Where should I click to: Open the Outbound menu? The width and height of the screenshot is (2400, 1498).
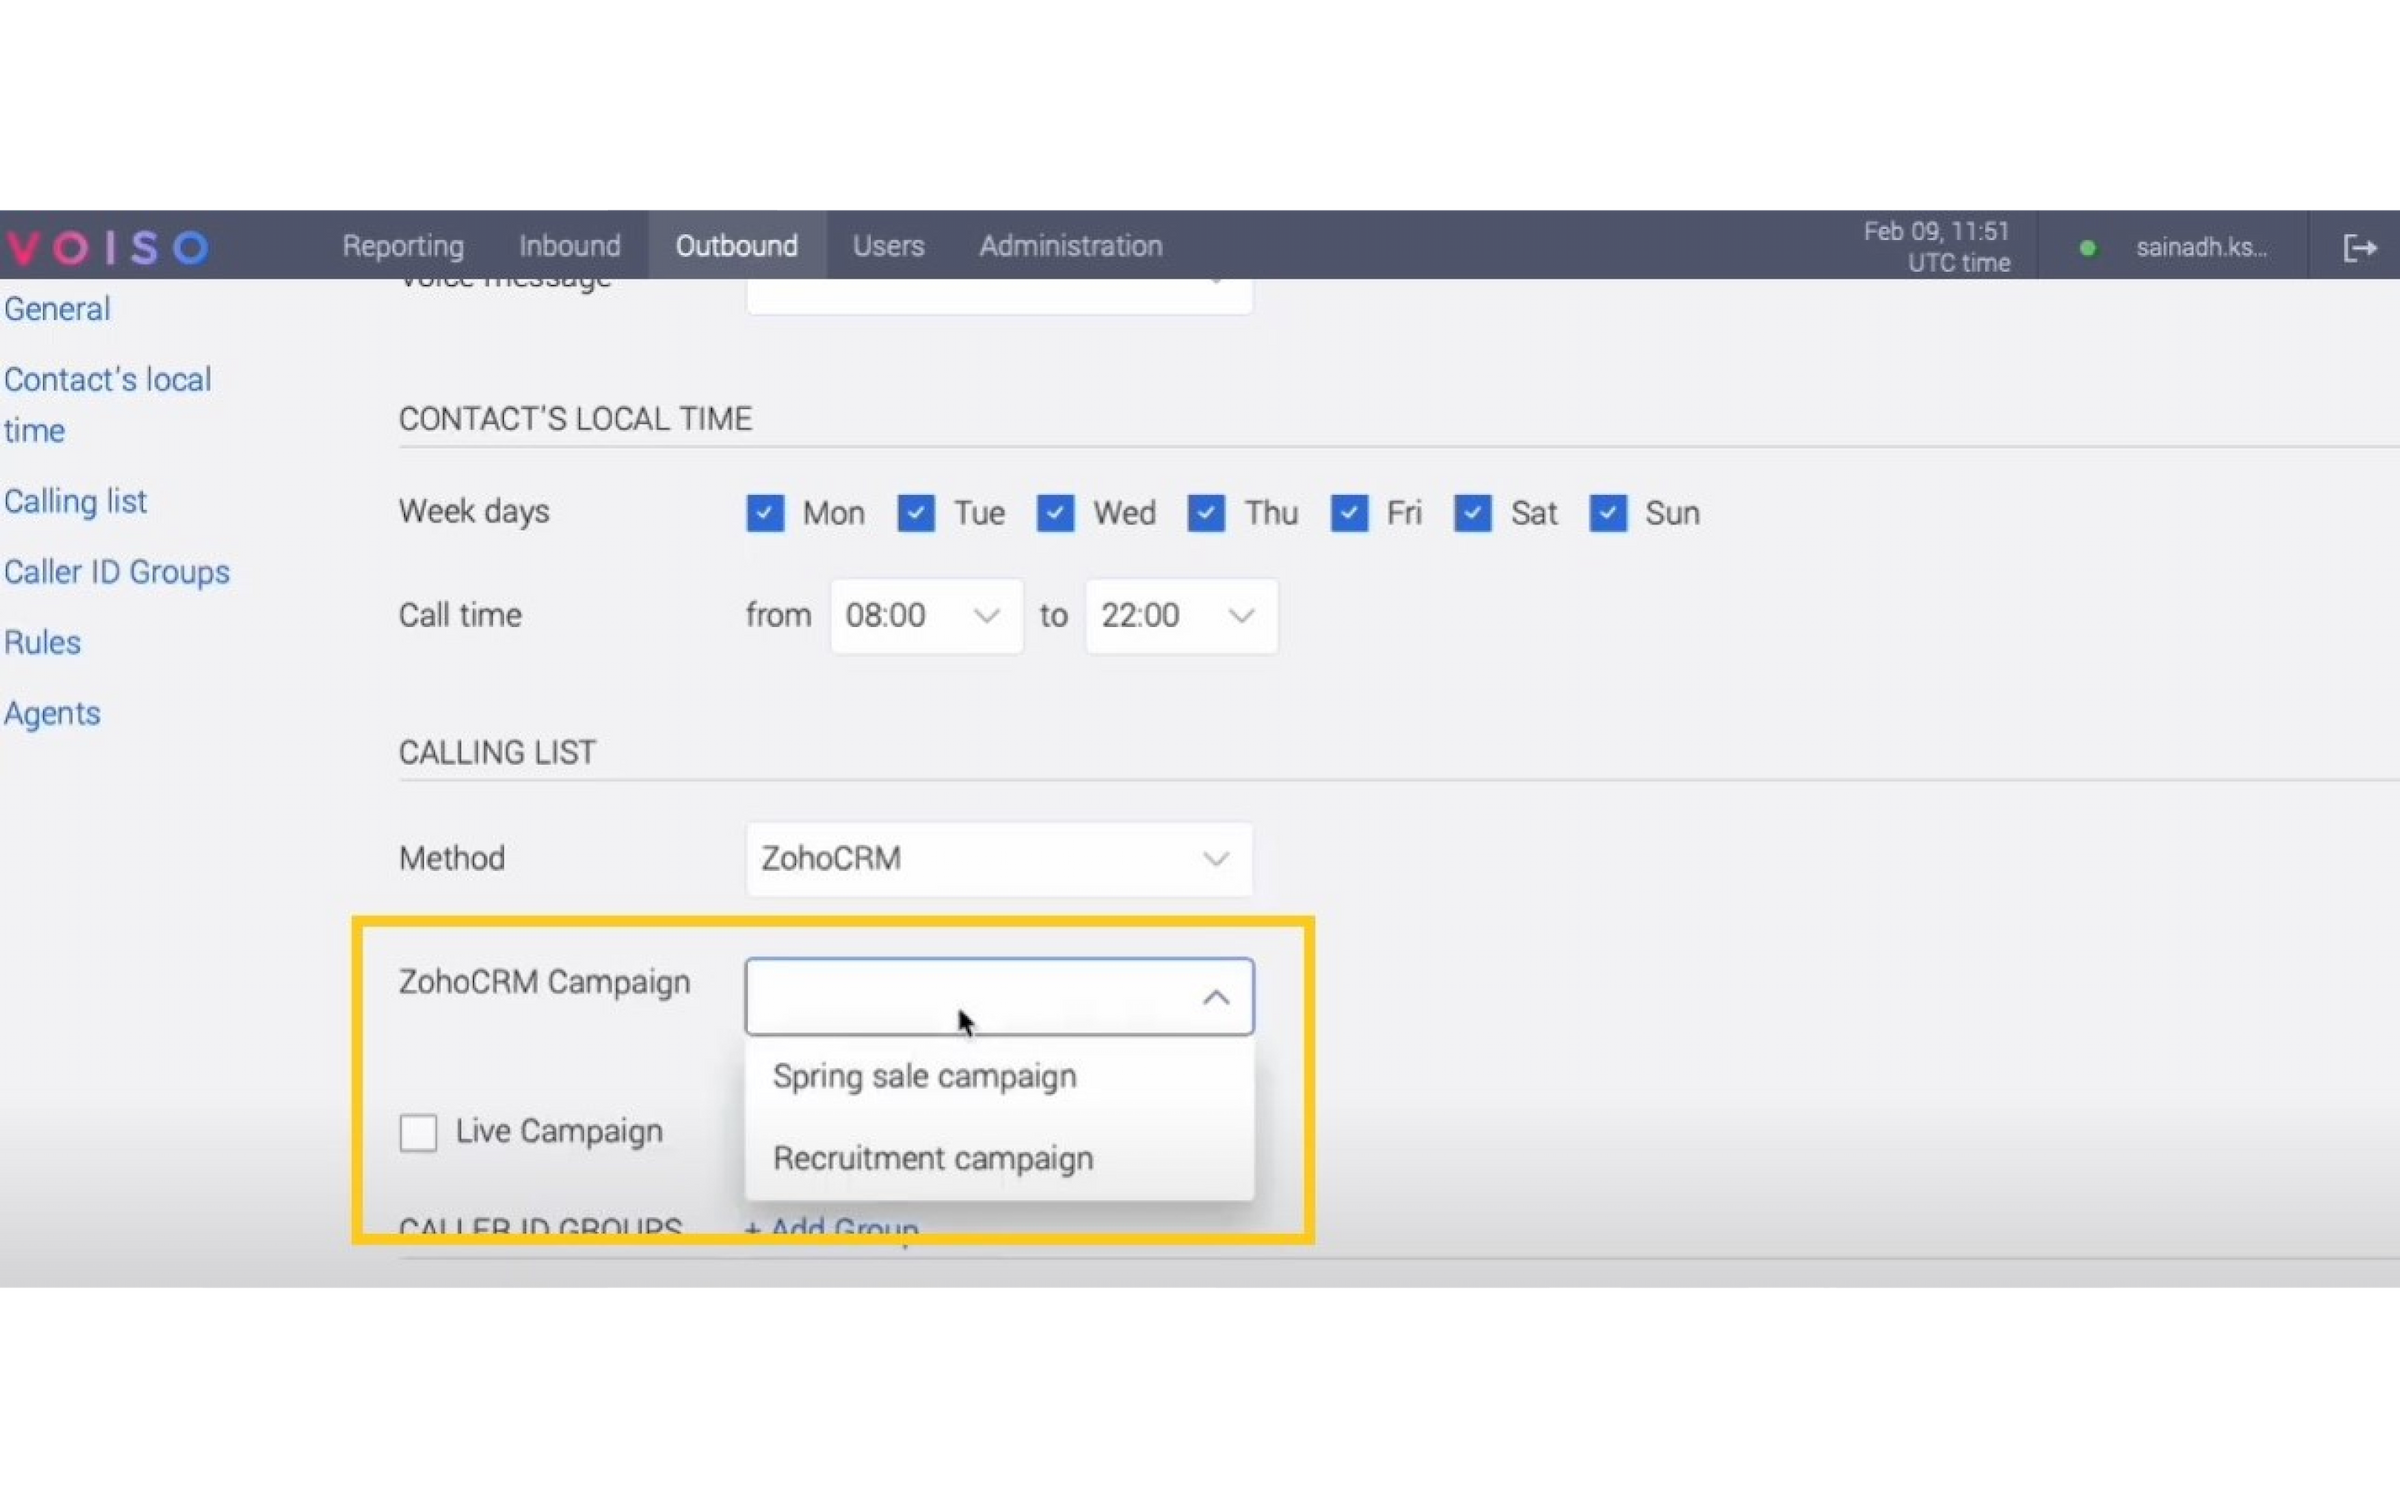[x=737, y=245]
